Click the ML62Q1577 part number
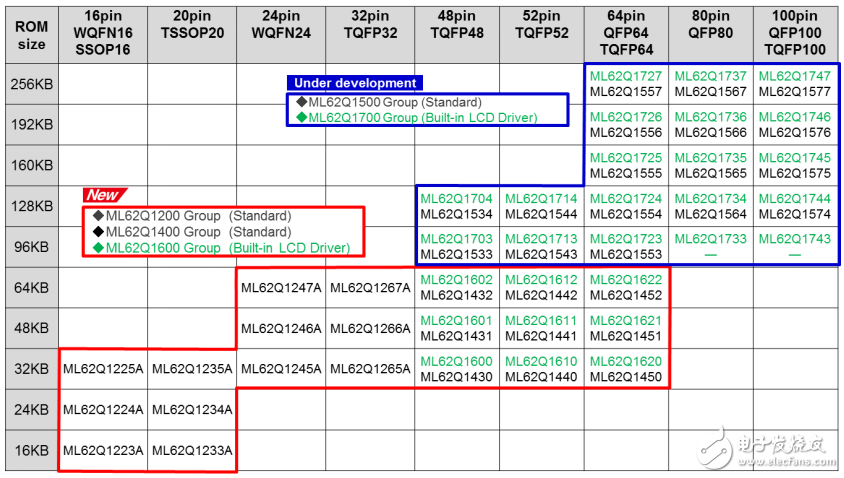 [x=794, y=92]
